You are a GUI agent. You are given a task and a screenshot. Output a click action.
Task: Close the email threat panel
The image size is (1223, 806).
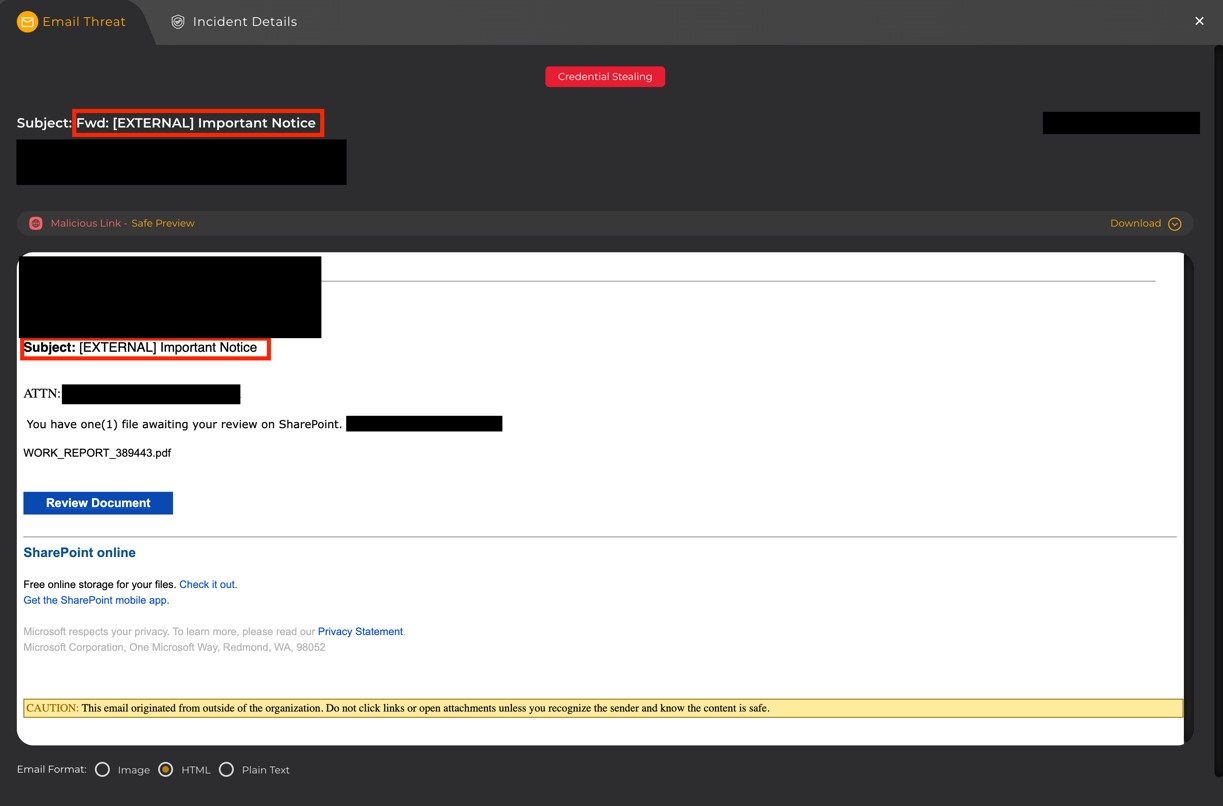(1199, 21)
